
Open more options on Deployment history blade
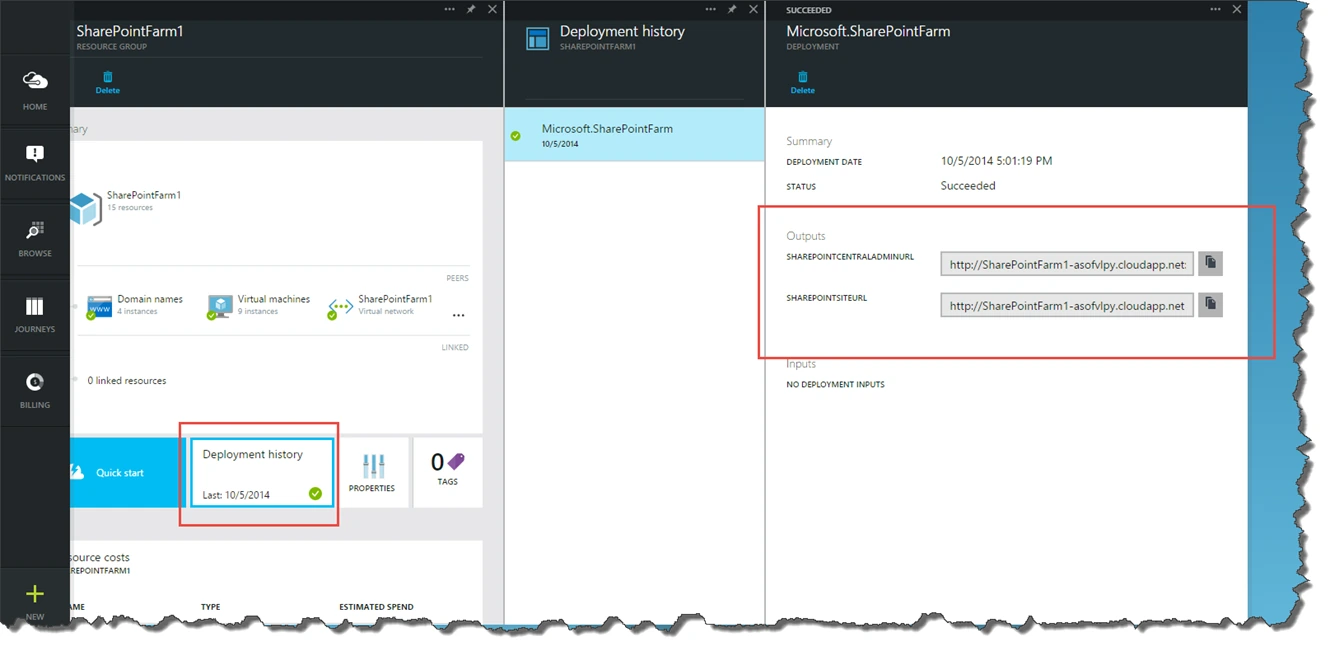pos(711,9)
